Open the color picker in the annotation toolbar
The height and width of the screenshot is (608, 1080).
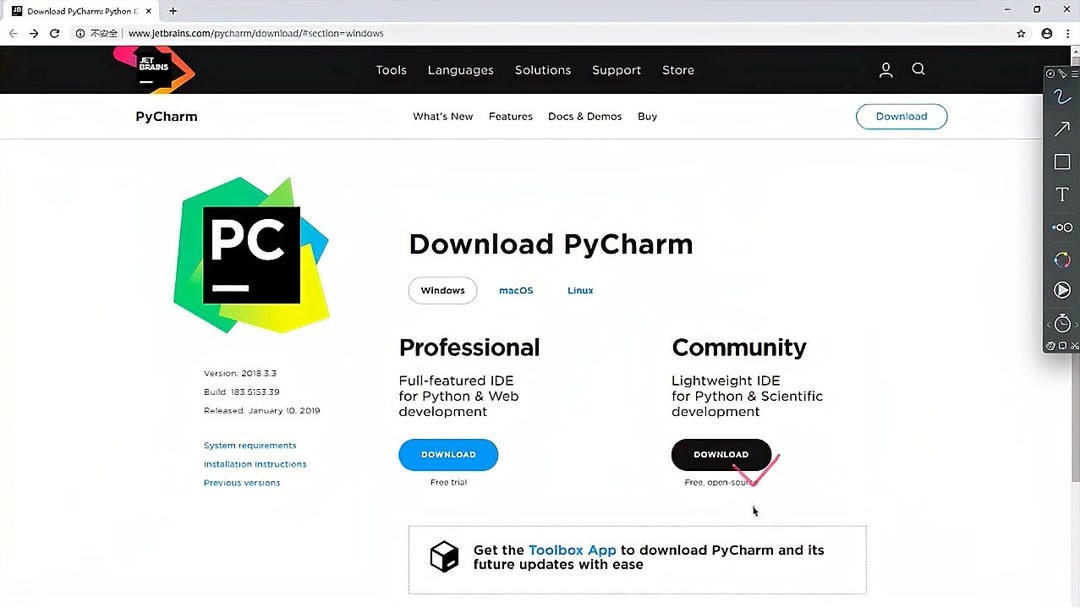pyautogui.click(x=1061, y=259)
